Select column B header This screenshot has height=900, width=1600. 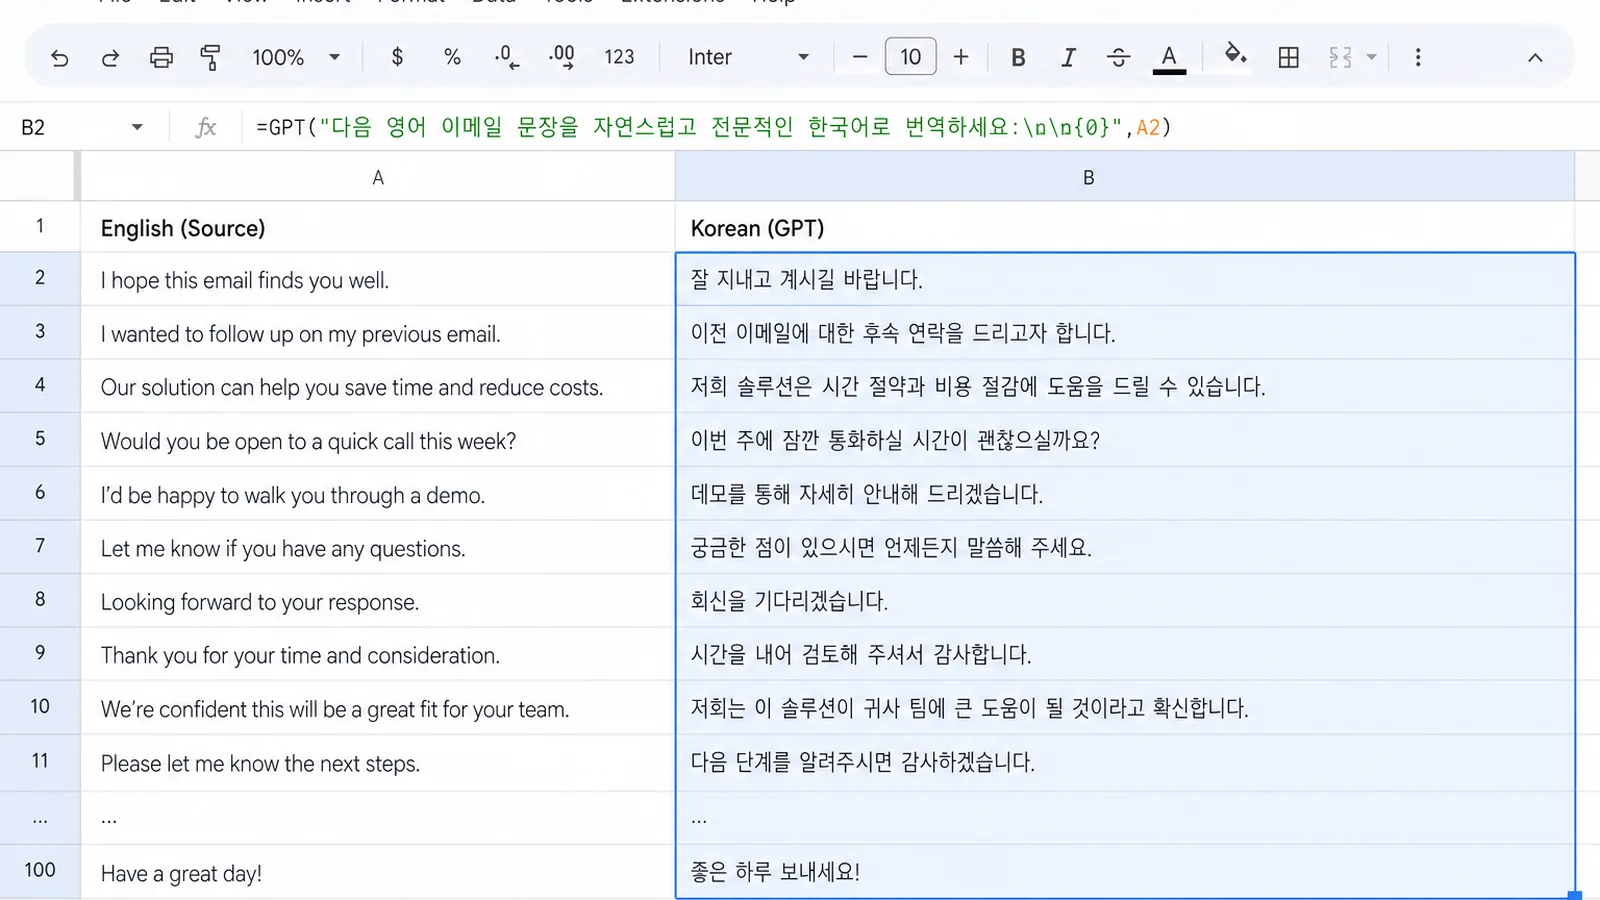point(1125,177)
